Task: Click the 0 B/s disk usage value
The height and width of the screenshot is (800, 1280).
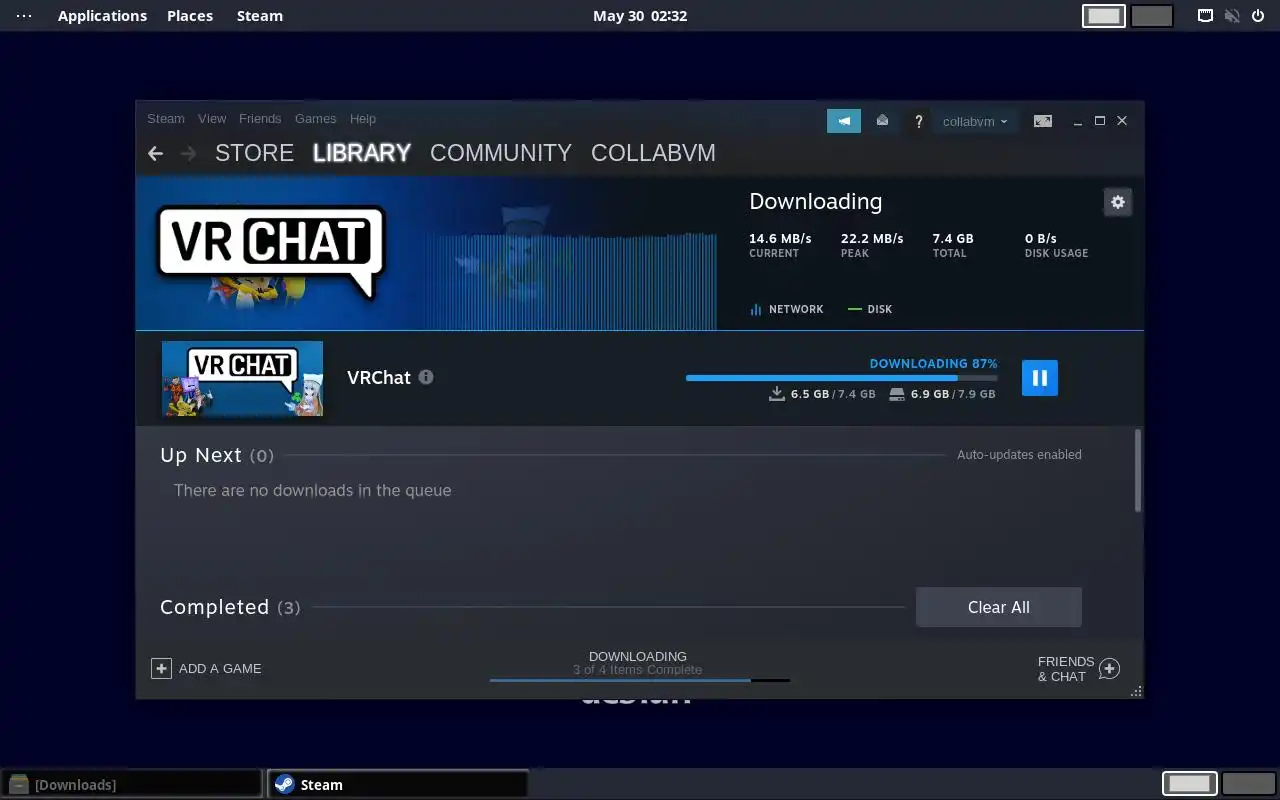Action: pos(1041,239)
